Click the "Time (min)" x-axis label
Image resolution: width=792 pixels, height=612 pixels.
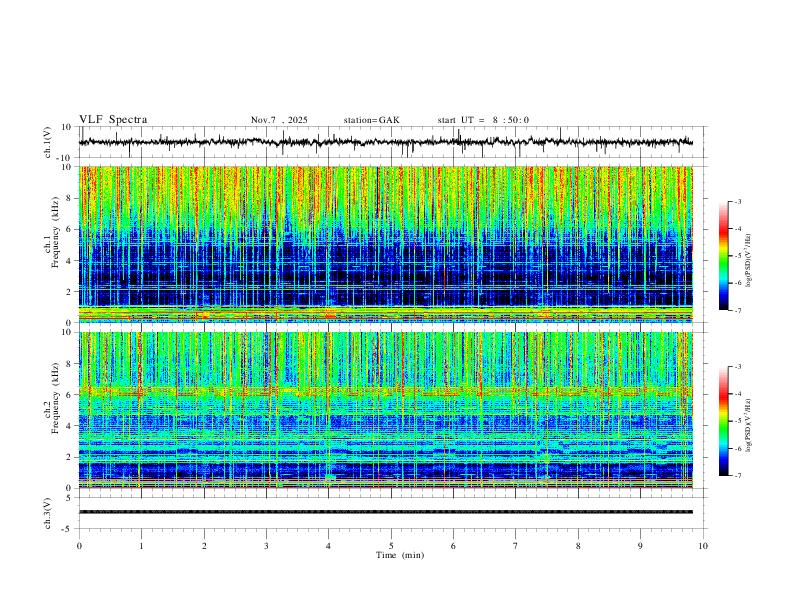400,555
